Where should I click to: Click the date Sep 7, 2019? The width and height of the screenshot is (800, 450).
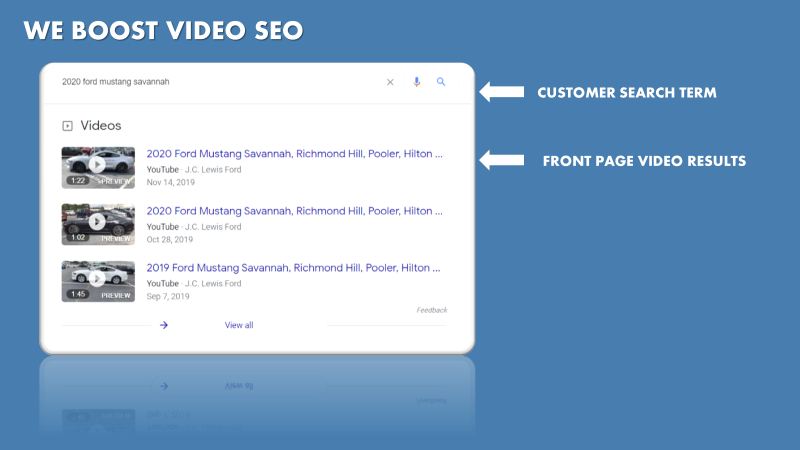tap(168, 296)
